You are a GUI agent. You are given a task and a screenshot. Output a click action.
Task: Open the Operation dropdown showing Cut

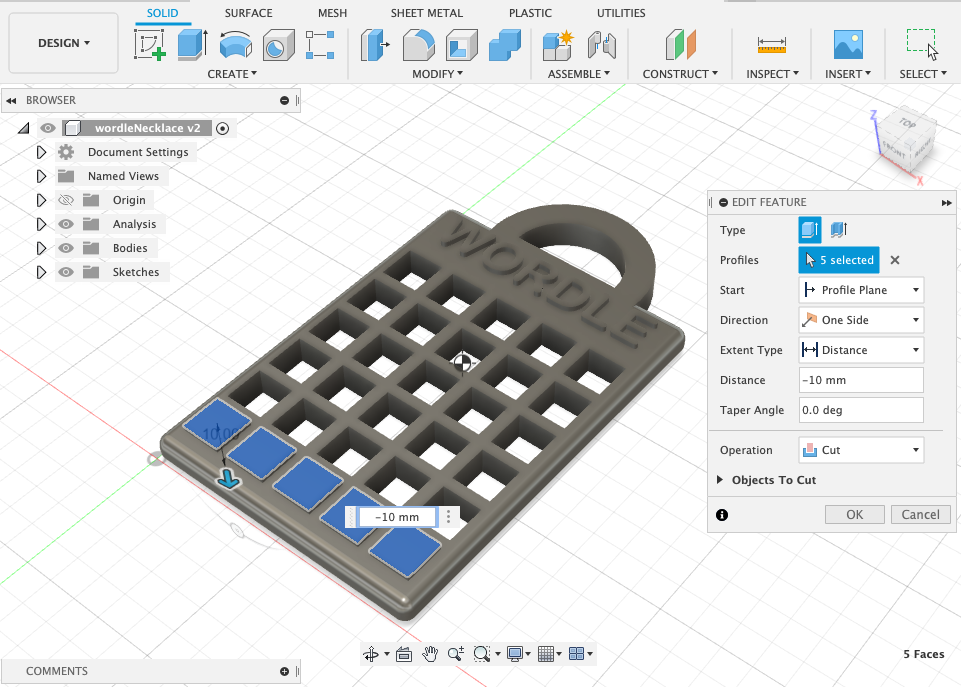pyautogui.click(x=861, y=450)
